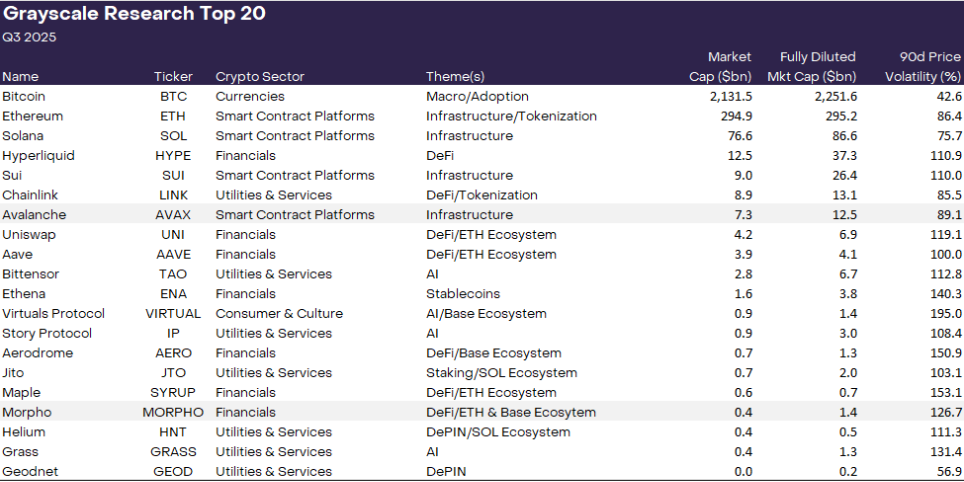Select the 'LINK' ticker cell
This screenshot has width=964, height=482.
(173, 195)
